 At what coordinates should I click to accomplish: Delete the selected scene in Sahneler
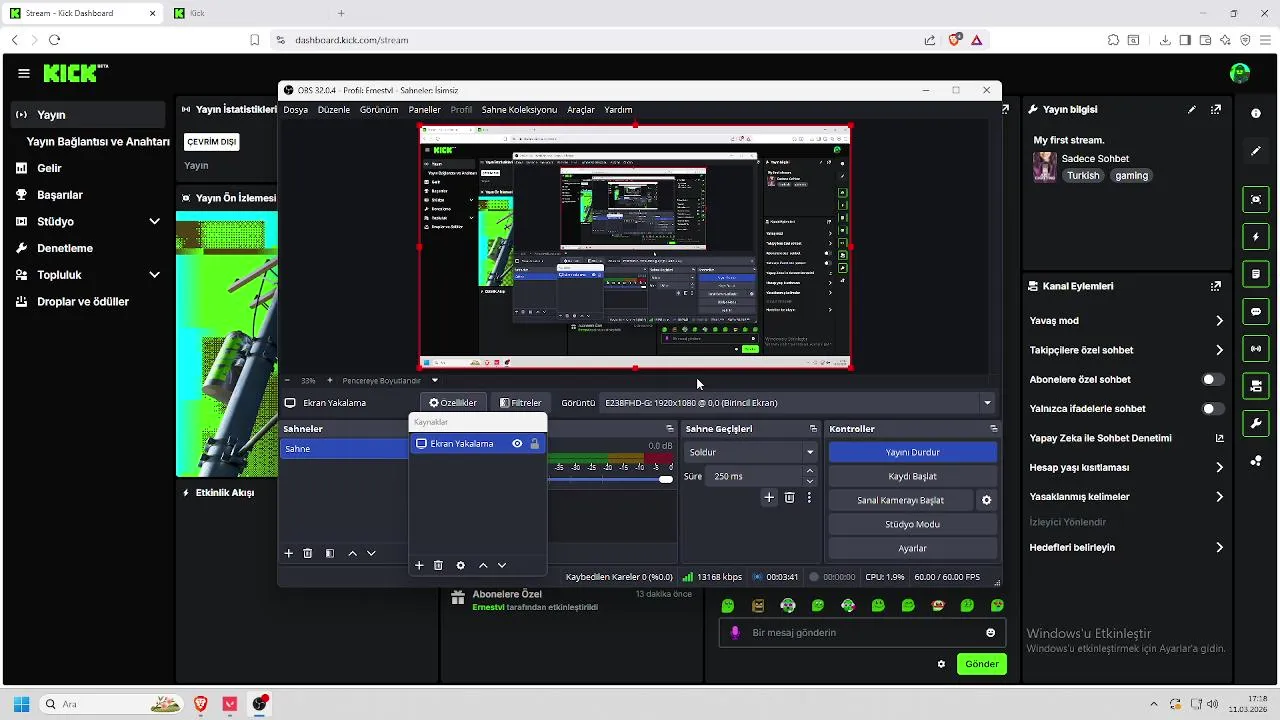tap(308, 553)
